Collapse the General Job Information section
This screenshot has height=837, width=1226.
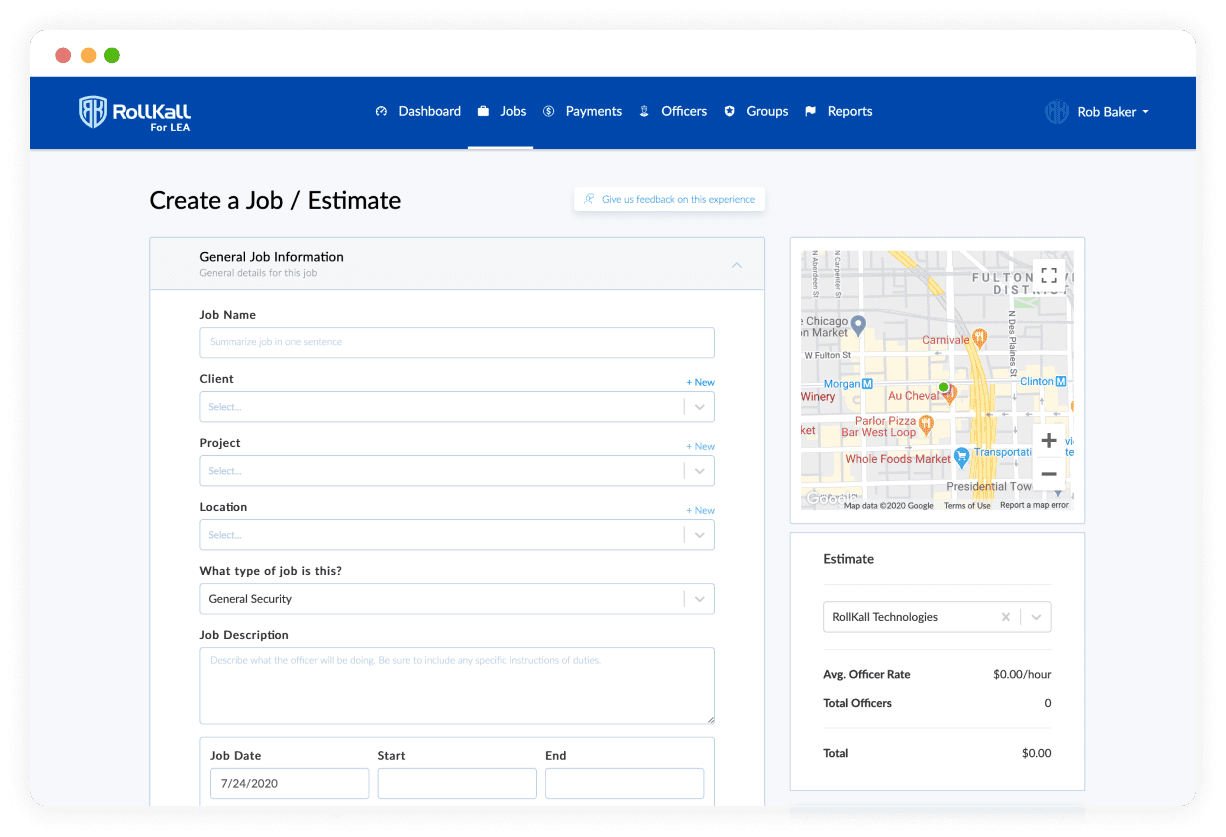pos(737,265)
